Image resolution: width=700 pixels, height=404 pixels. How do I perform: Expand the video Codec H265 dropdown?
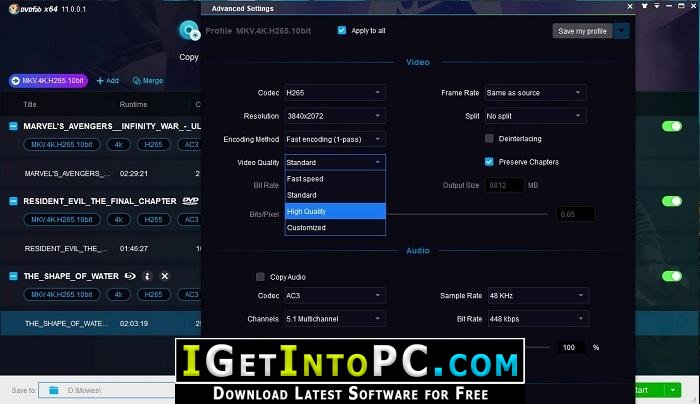click(x=335, y=93)
